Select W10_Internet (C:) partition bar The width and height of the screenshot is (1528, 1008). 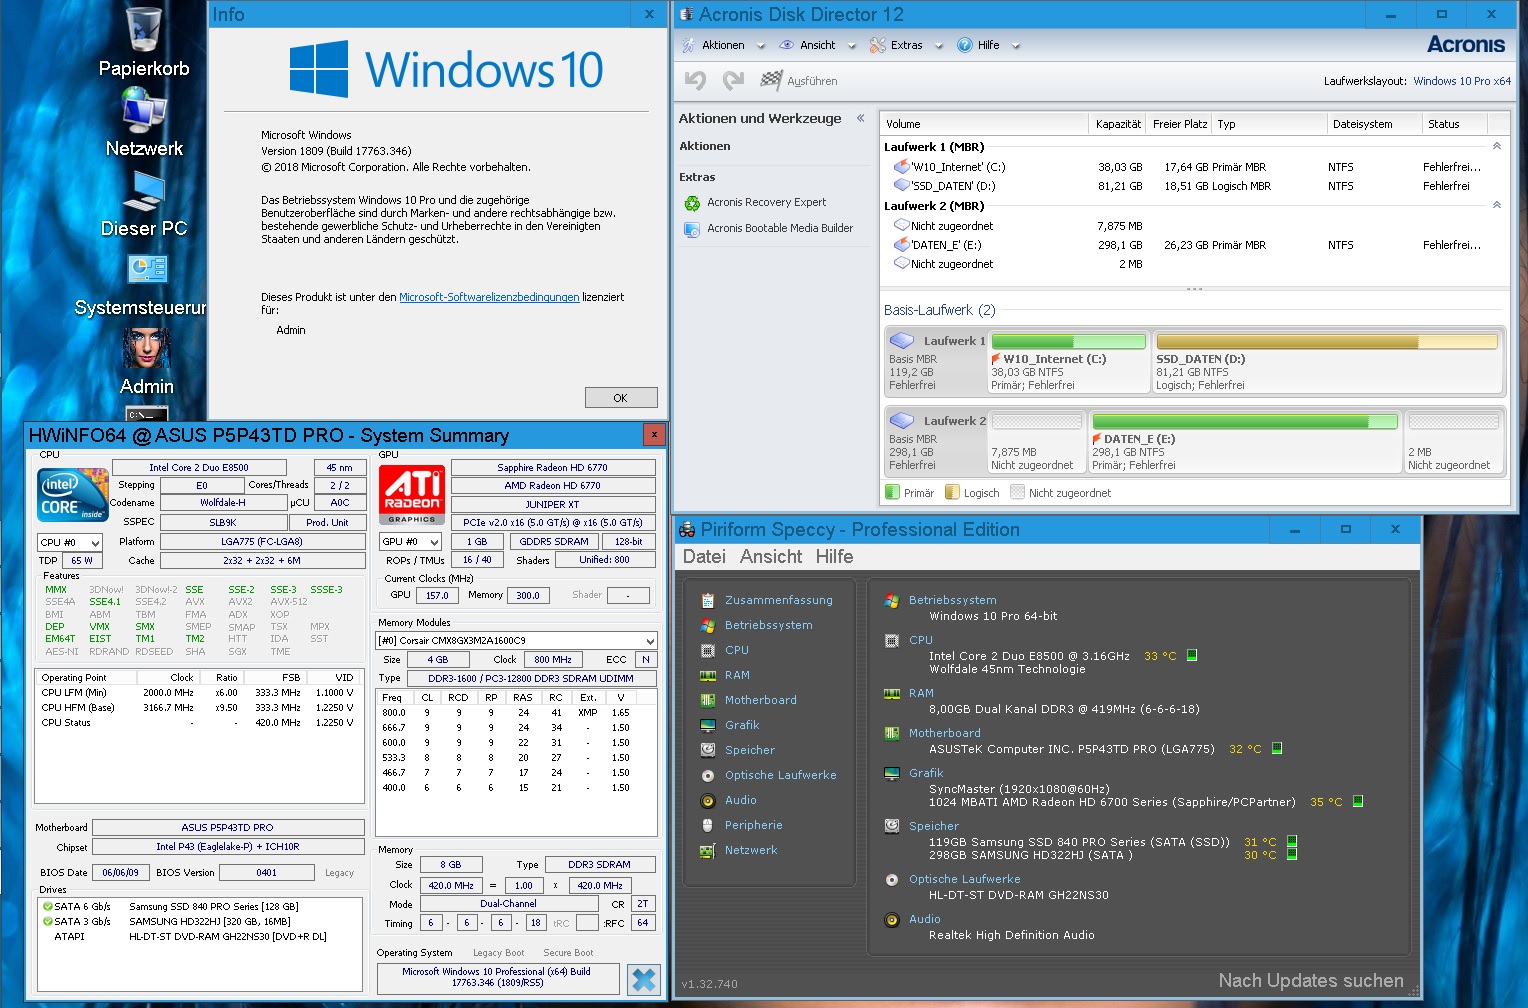coord(1069,363)
